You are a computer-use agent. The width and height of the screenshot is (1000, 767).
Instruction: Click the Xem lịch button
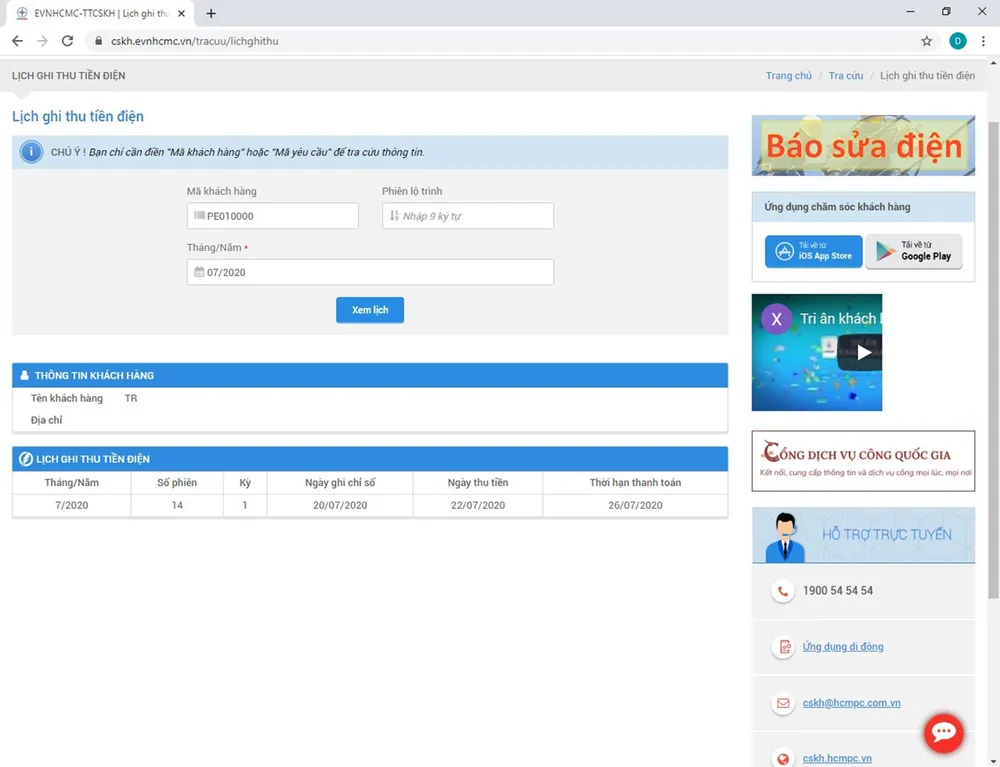369,310
